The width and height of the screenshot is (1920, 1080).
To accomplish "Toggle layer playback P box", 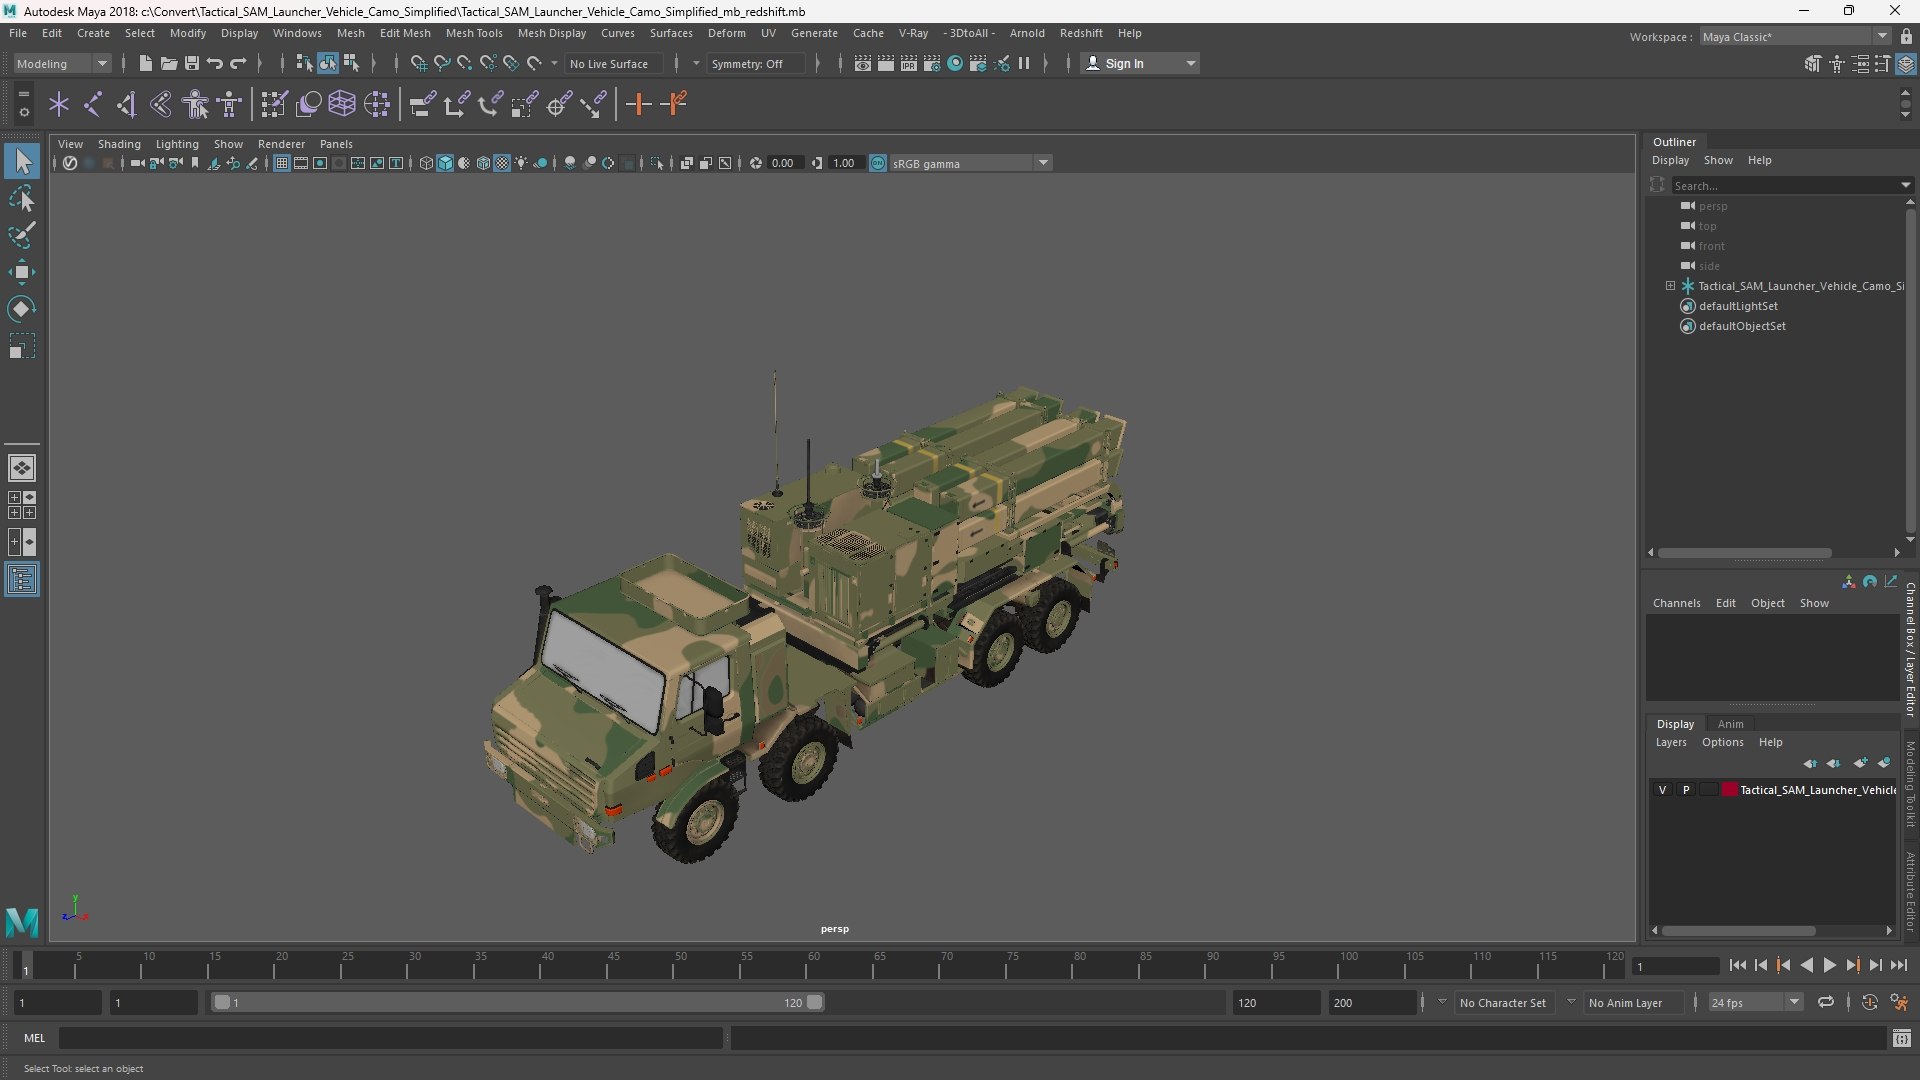I will point(1686,790).
